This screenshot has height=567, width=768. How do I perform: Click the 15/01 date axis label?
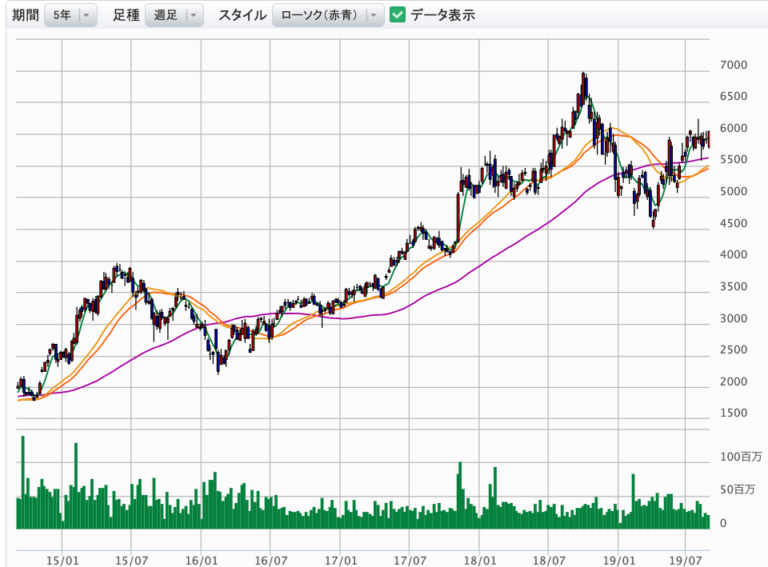62,560
